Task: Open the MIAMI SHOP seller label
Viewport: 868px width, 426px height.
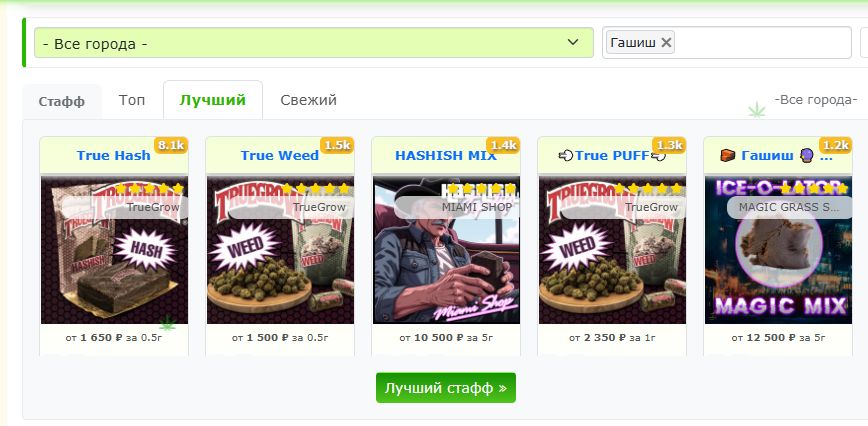Action: [477, 207]
